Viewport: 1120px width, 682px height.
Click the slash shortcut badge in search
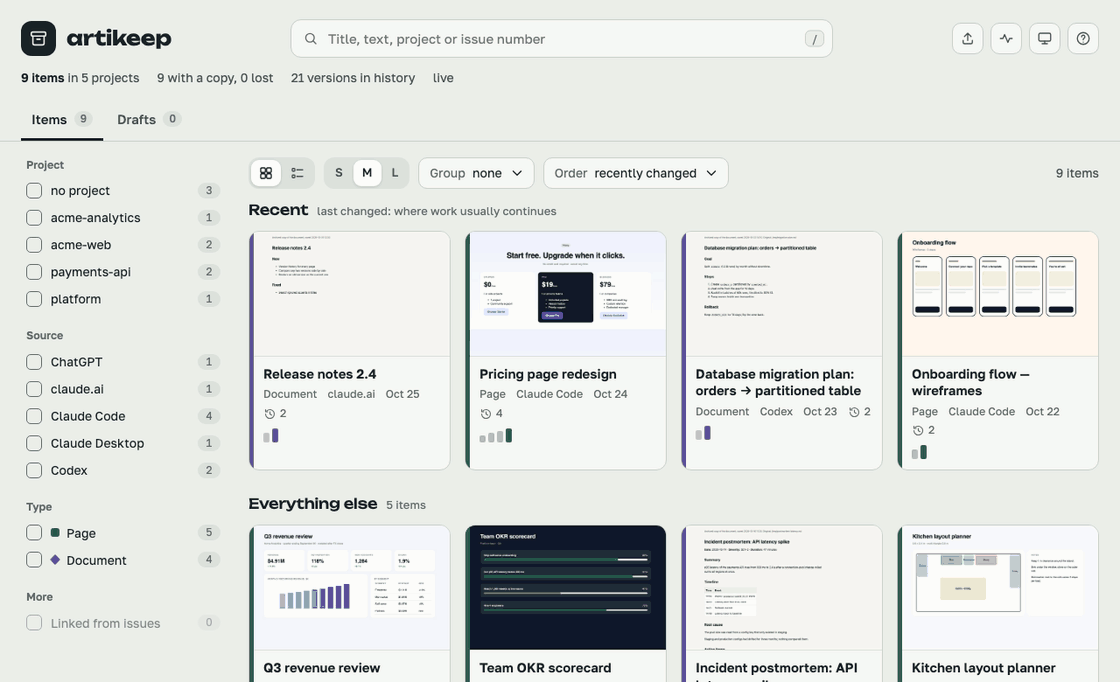tap(814, 39)
